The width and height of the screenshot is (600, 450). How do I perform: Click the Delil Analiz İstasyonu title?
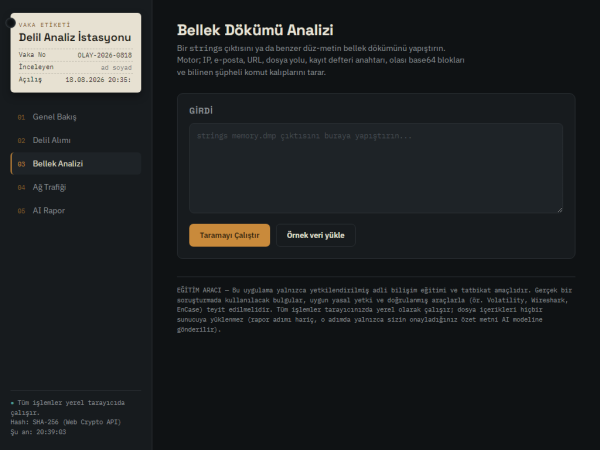point(75,38)
